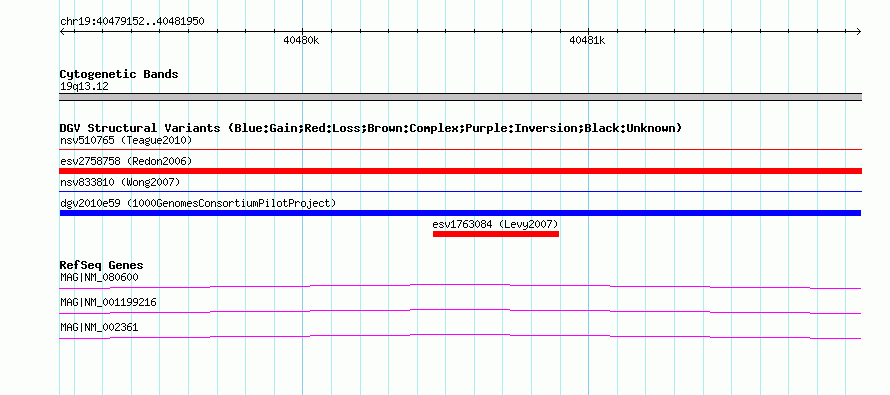Click the MAG|NM_002361 transcript label
Viewport: 890px width, 395px height.
pos(99,327)
